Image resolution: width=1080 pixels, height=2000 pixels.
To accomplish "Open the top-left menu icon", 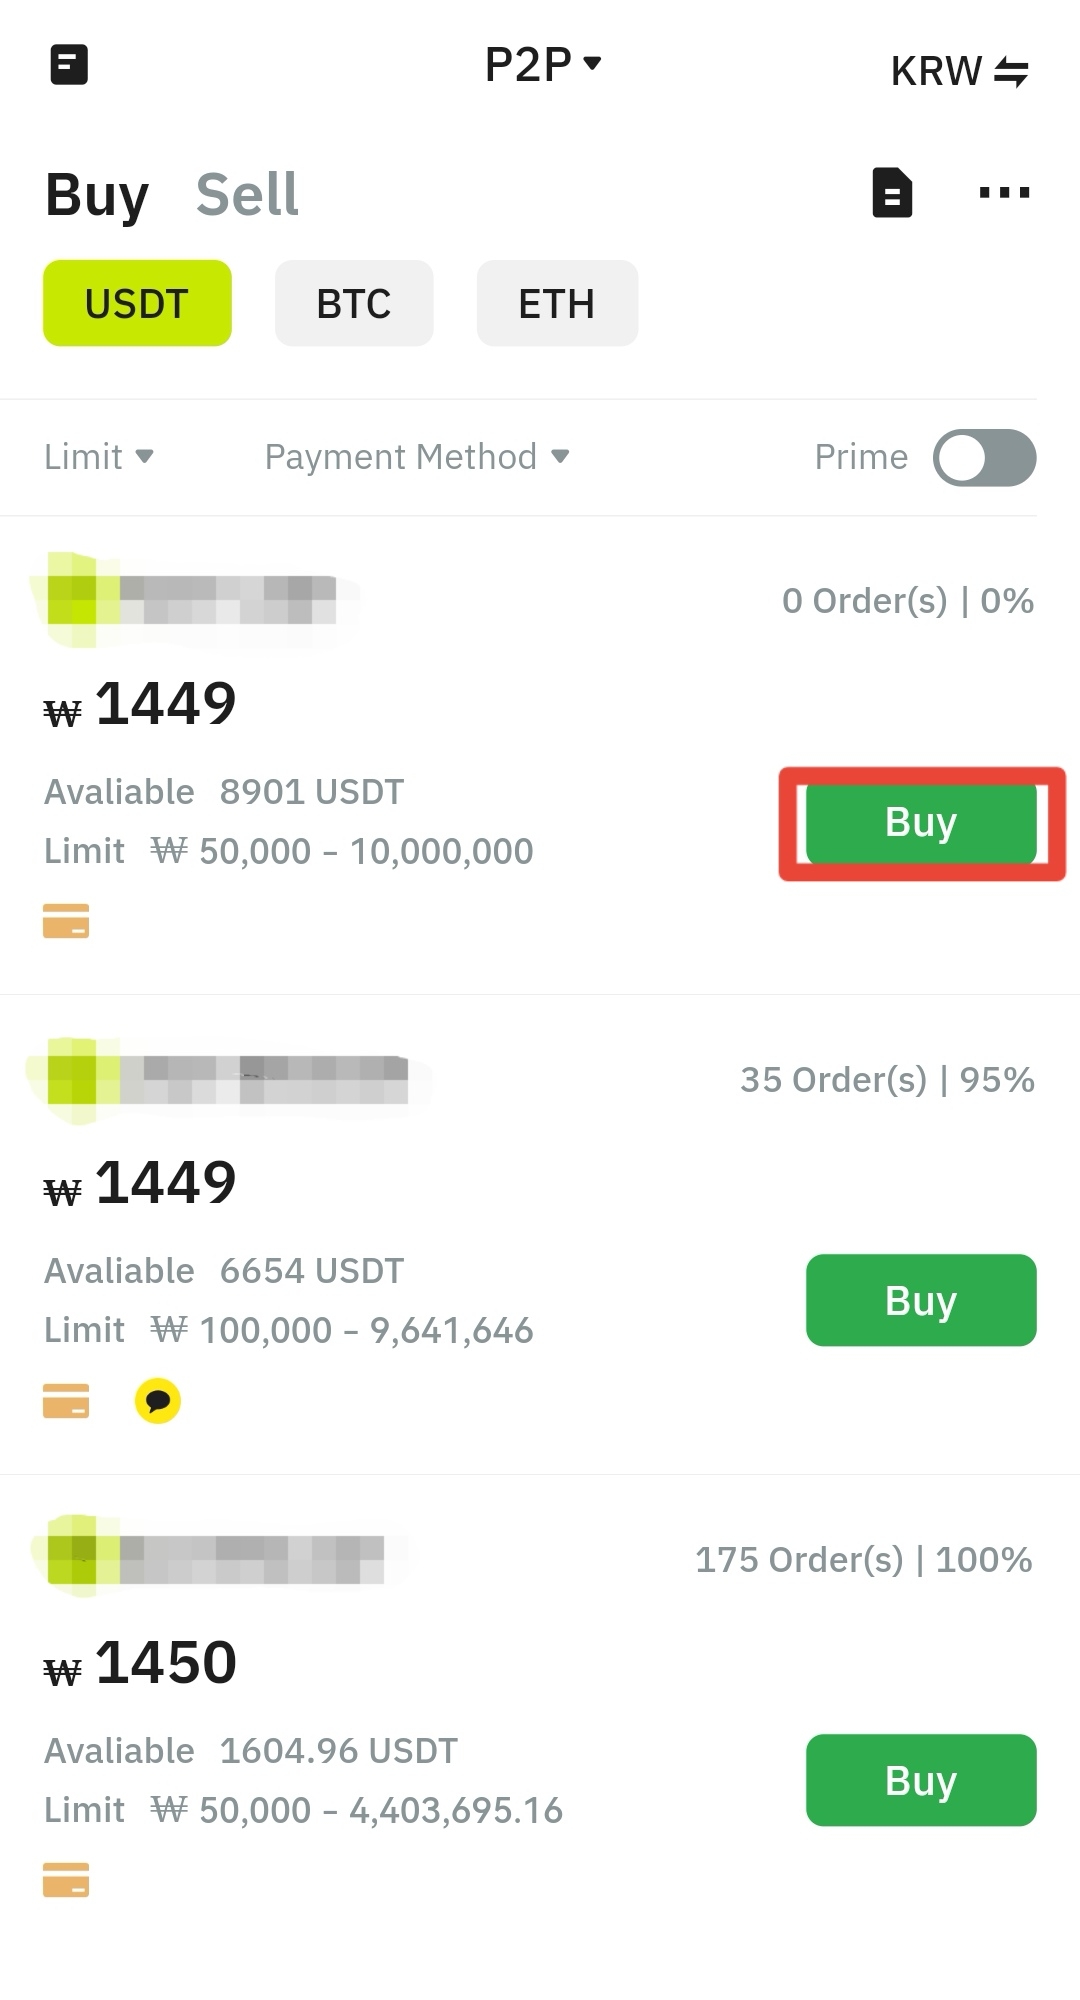I will click(x=69, y=65).
